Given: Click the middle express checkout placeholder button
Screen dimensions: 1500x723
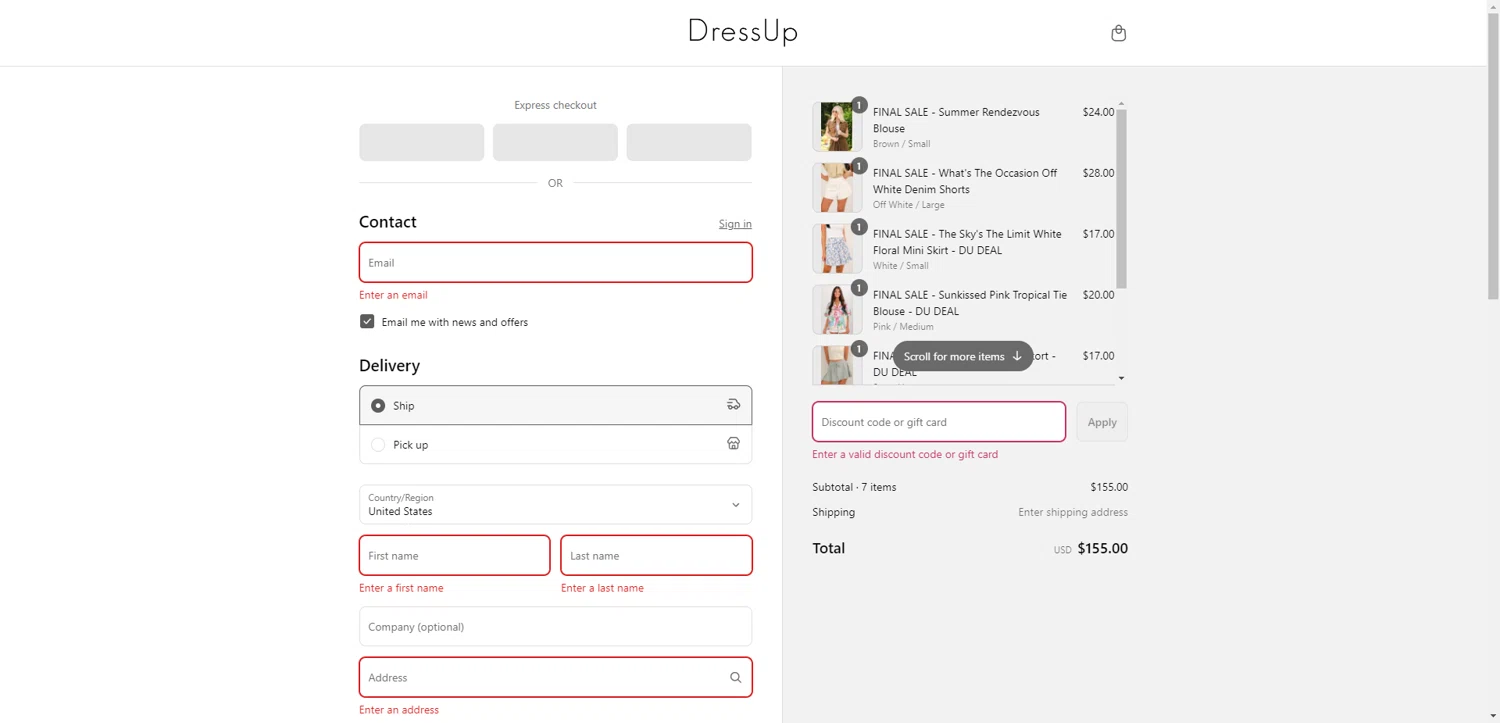Looking at the screenshot, I should 555,142.
